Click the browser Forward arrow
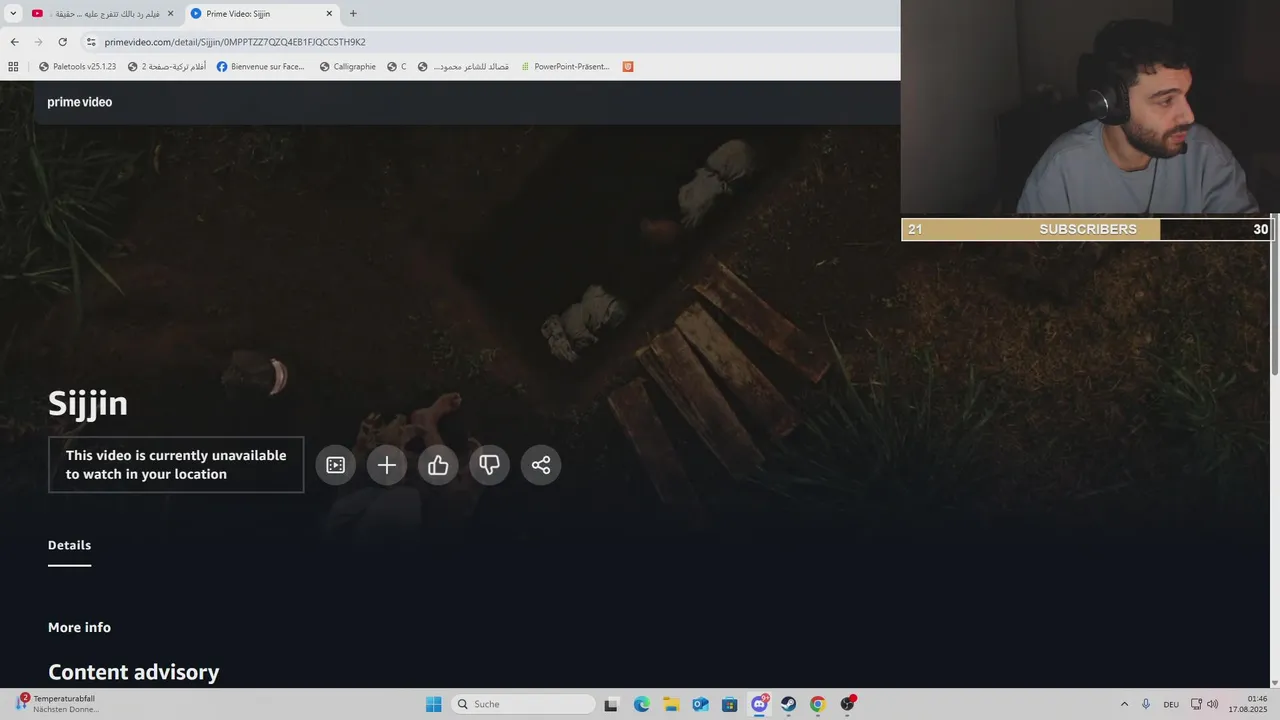The width and height of the screenshot is (1280, 720). pyautogui.click(x=38, y=42)
